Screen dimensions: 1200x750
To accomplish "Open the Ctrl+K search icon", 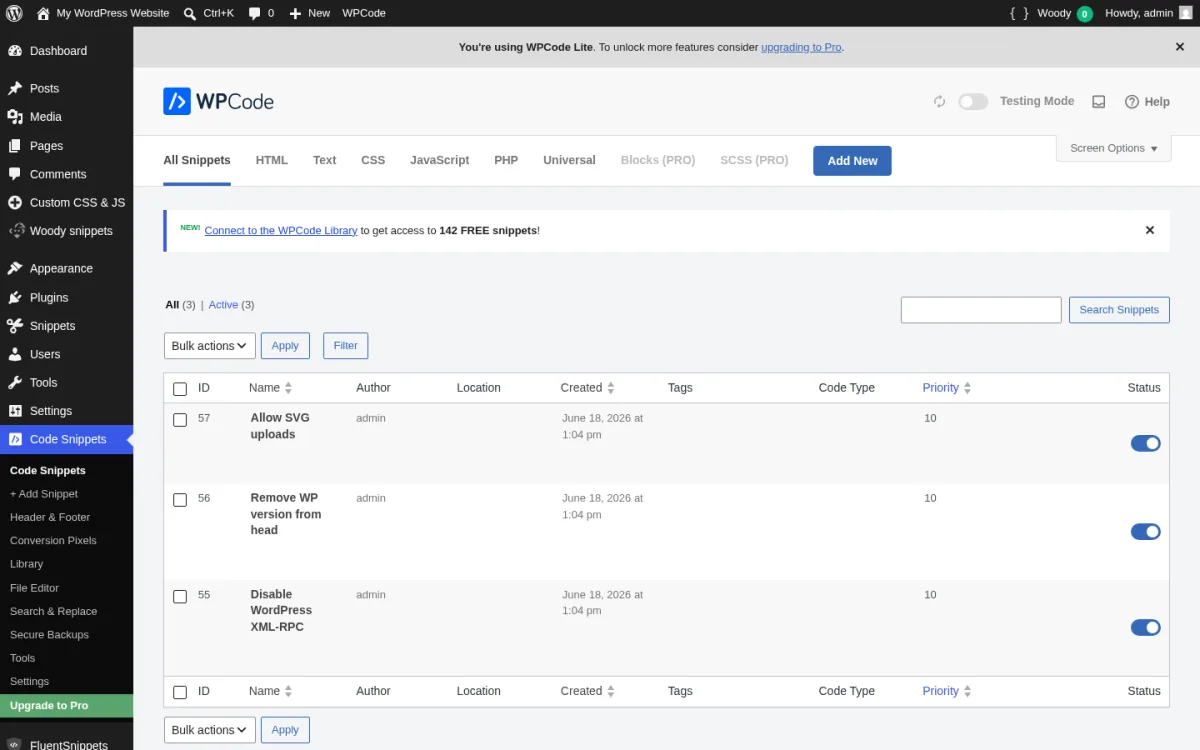I will [x=191, y=13].
